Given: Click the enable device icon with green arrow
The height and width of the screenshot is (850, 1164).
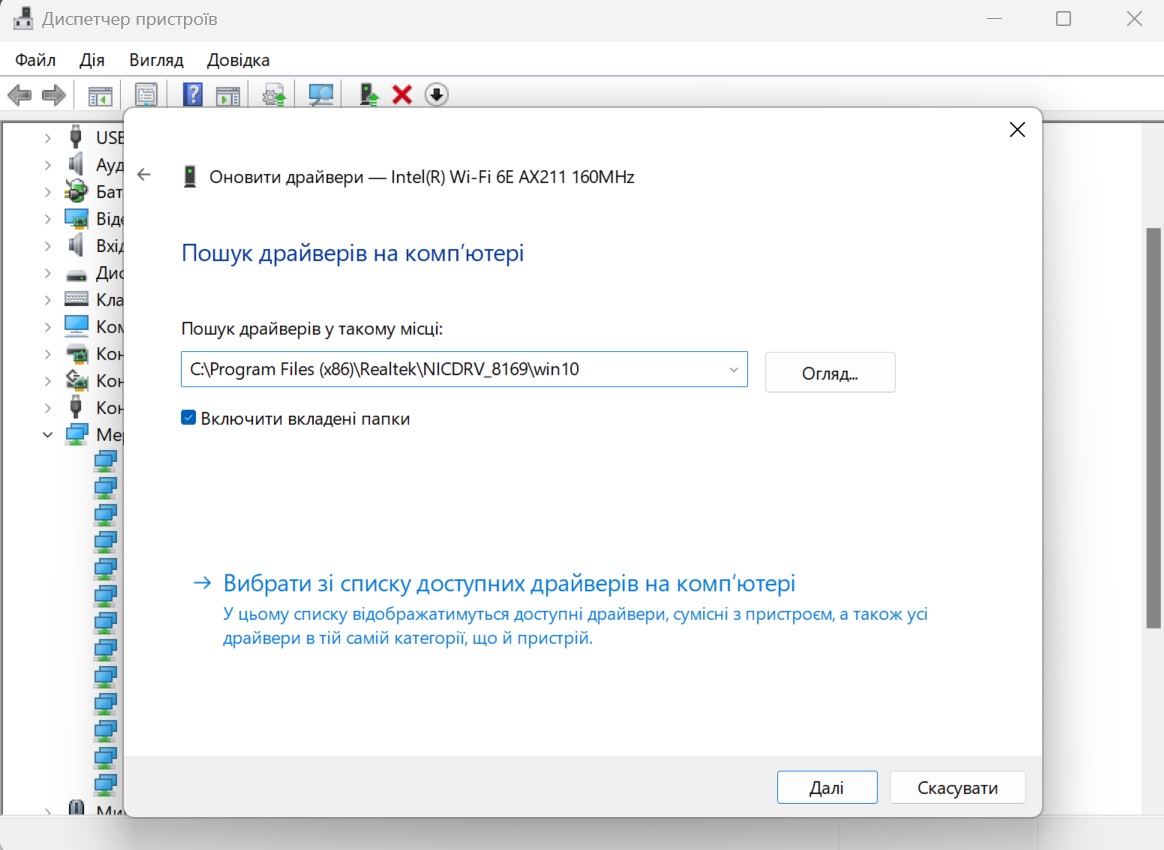Looking at the screenshot, I should [x=369, y=95].
